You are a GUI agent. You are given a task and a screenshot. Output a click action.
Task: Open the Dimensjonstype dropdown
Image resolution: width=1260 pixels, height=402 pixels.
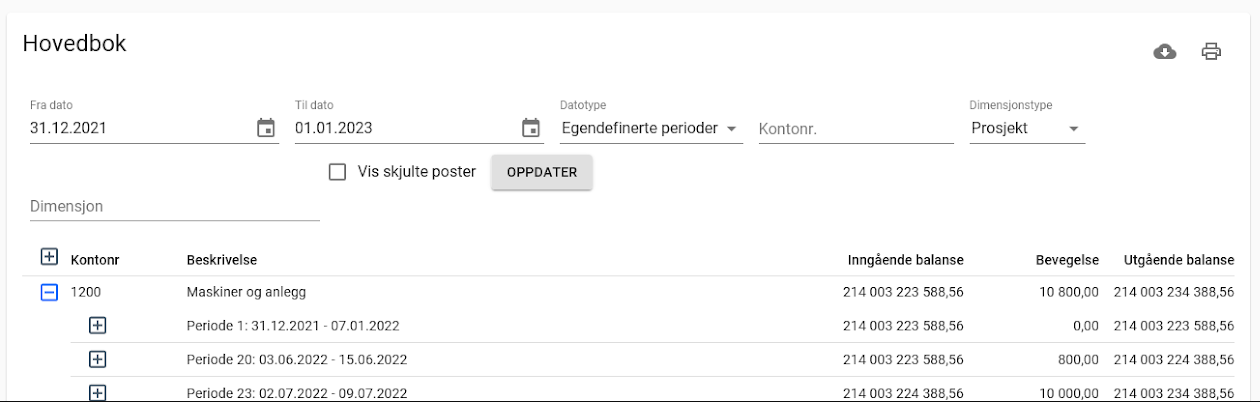(1026, 129)
